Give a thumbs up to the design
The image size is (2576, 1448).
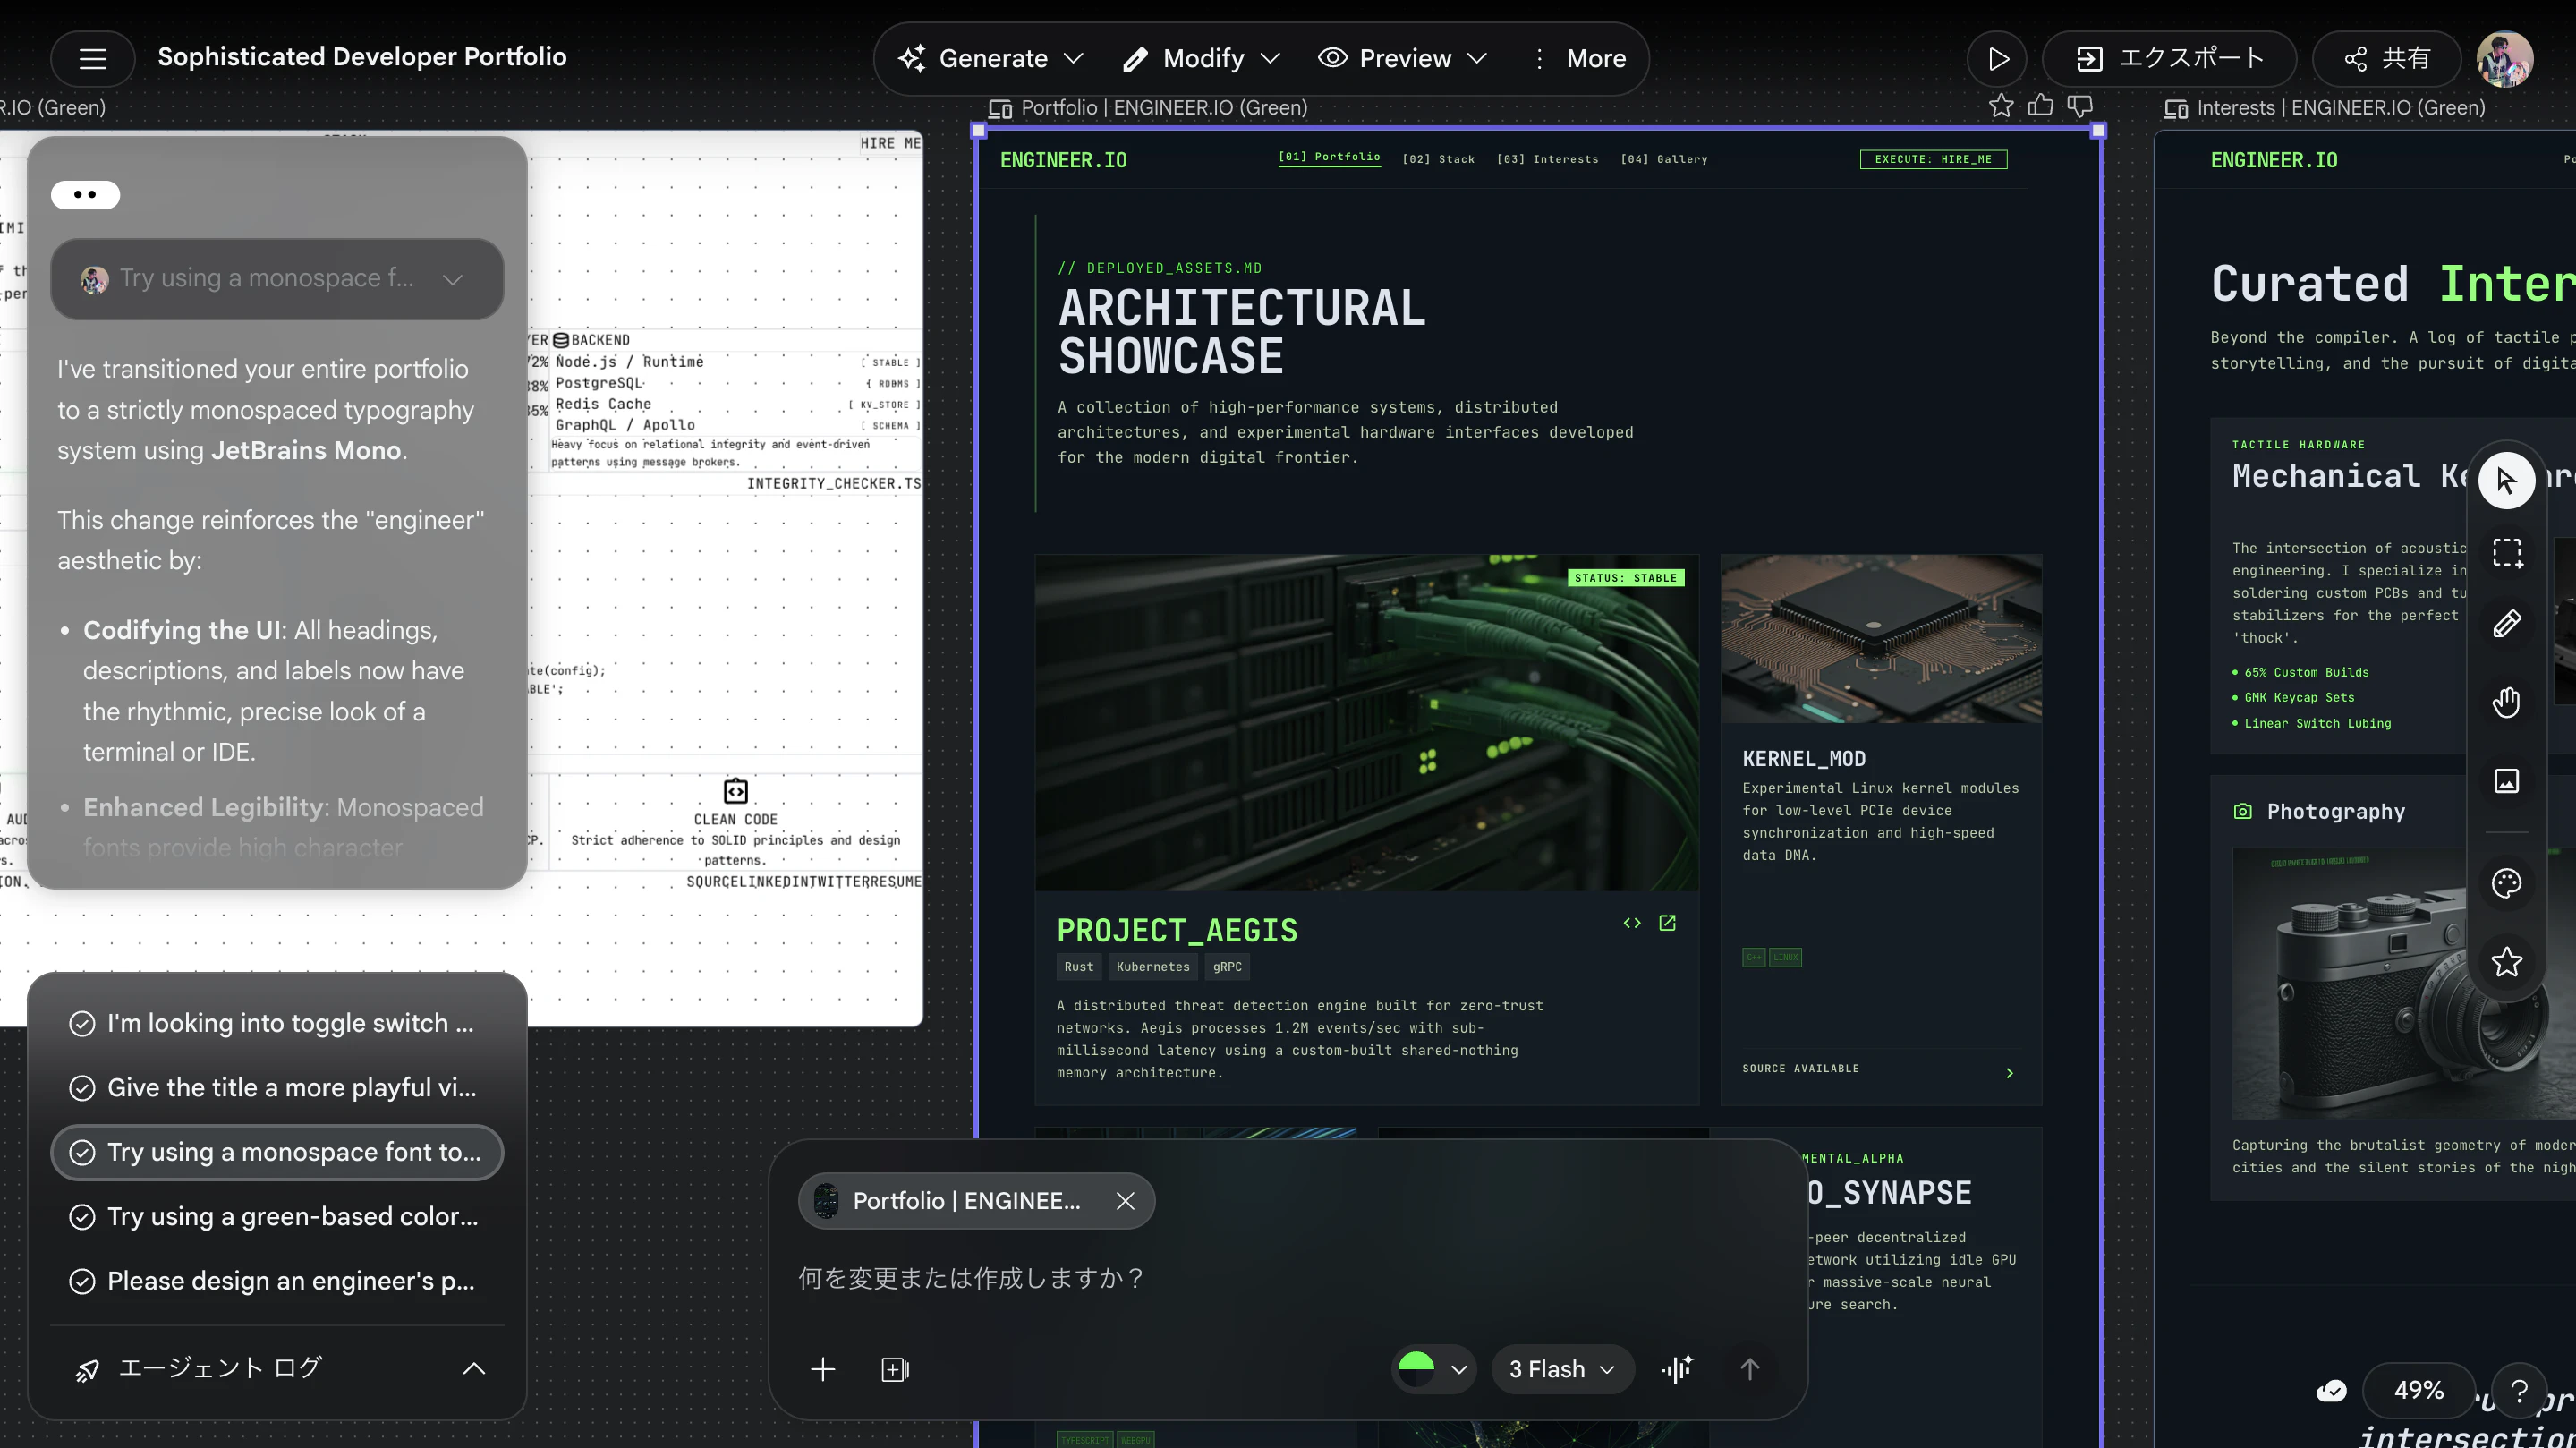(2040, 105)
